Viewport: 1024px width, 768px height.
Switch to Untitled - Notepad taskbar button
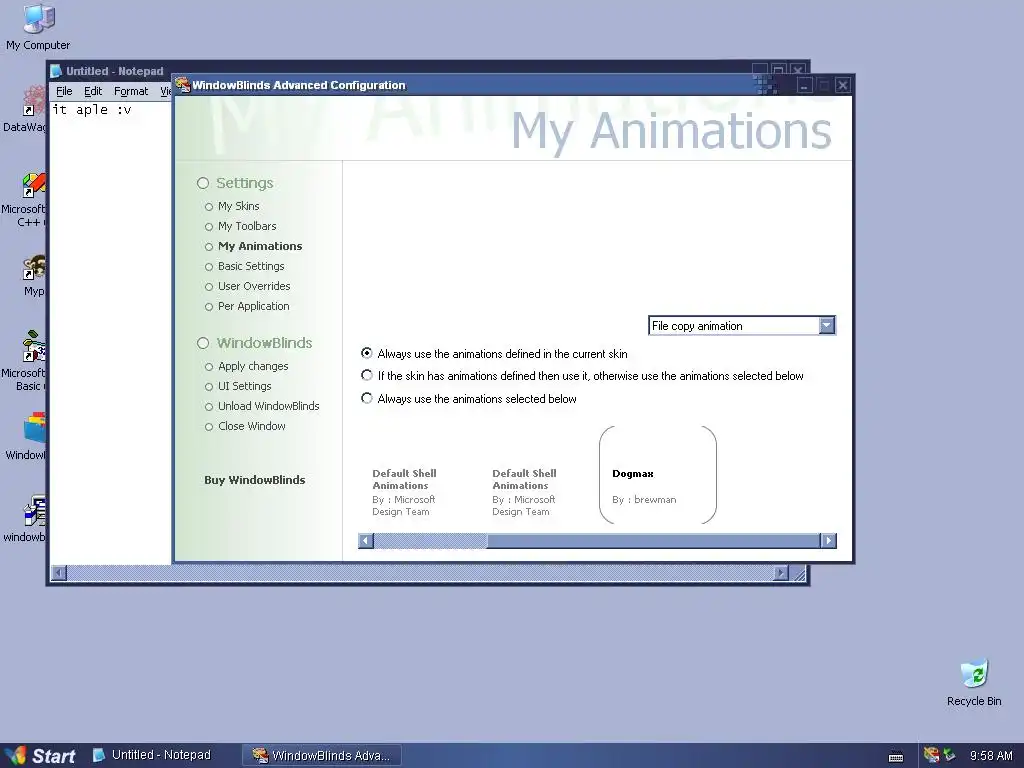[x=154, y=755]
